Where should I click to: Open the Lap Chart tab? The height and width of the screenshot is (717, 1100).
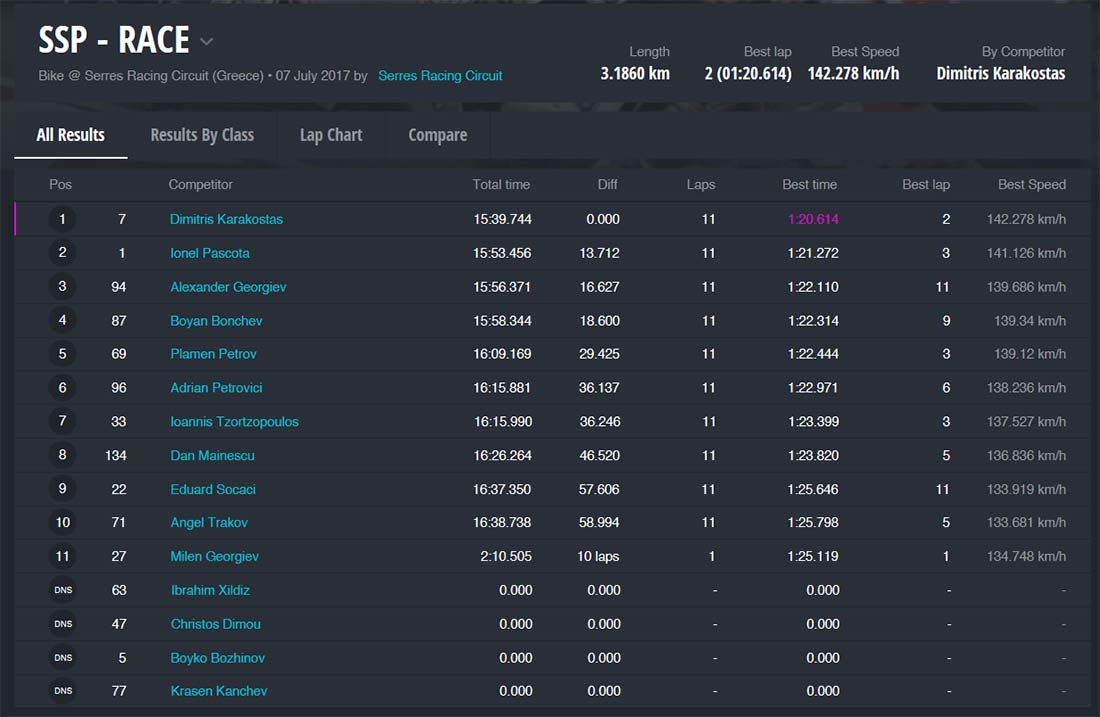(331, 135)
